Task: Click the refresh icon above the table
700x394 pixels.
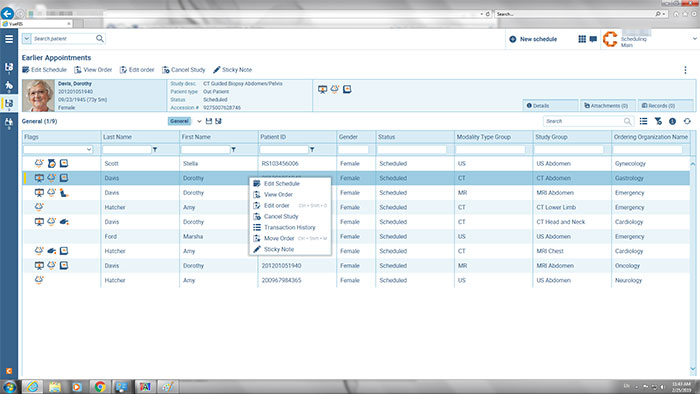Action: 687,121
